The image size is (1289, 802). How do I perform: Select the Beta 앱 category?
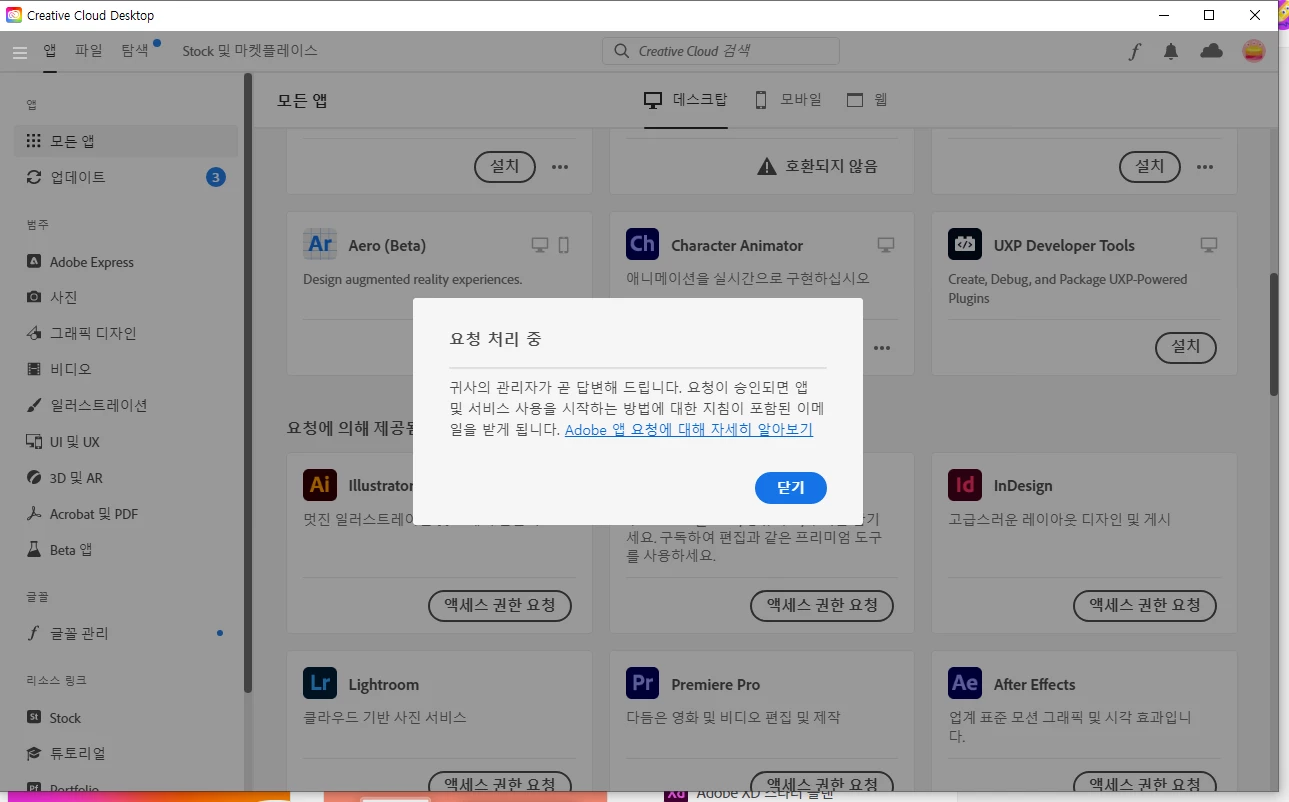126,550
